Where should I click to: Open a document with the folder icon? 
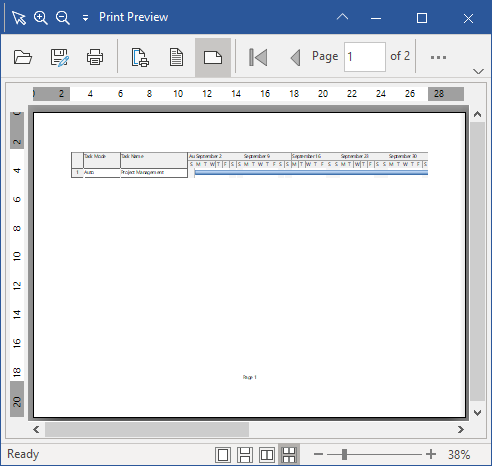coord(23,57)
